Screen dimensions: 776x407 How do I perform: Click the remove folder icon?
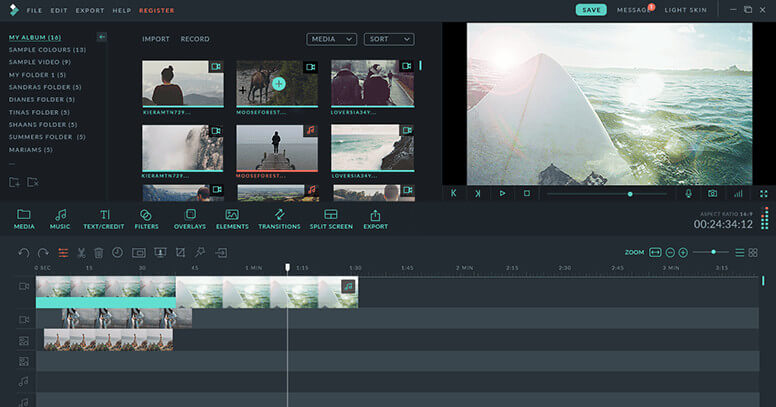pos(33,182)
